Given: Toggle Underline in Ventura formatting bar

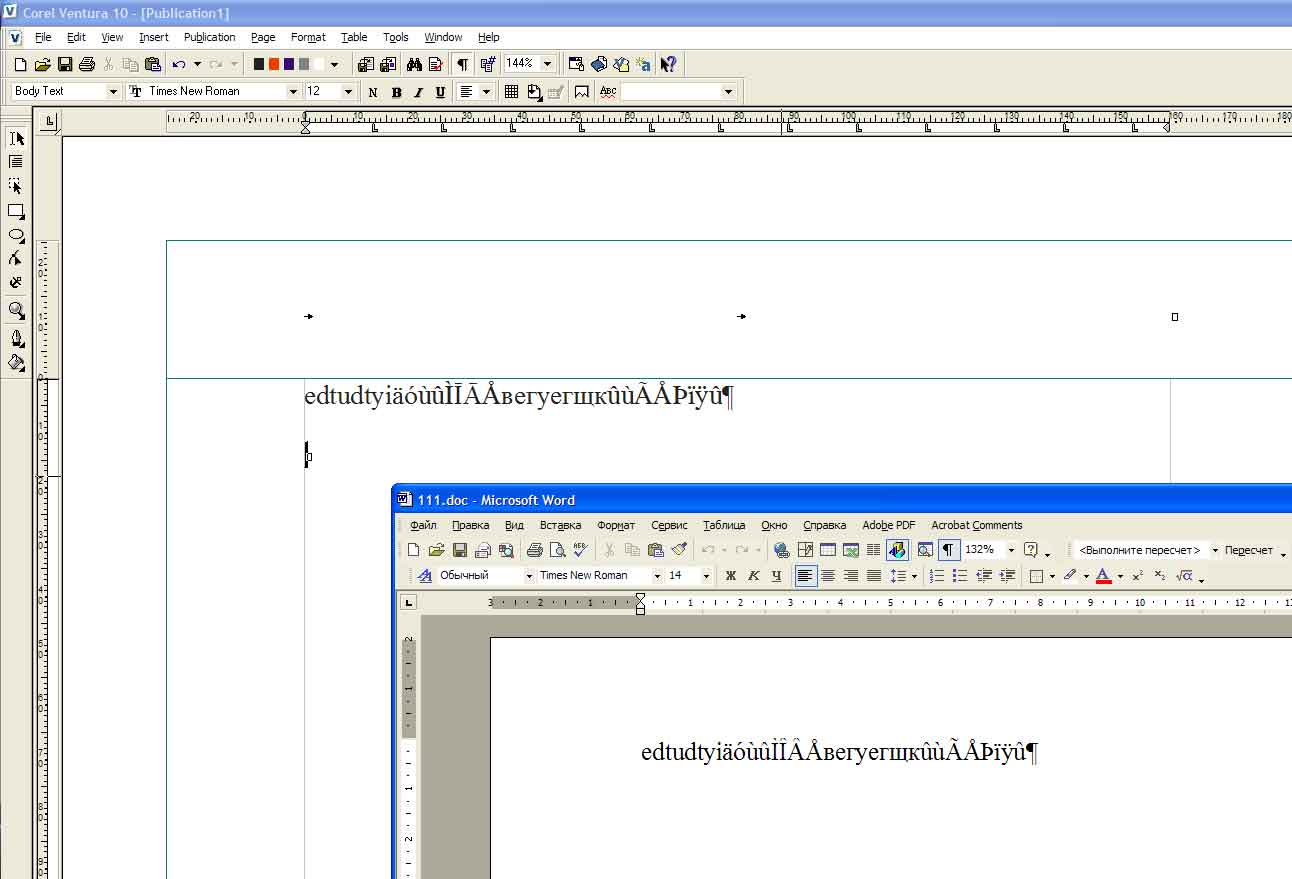Looking at the screenshot, I should [441, 92].
